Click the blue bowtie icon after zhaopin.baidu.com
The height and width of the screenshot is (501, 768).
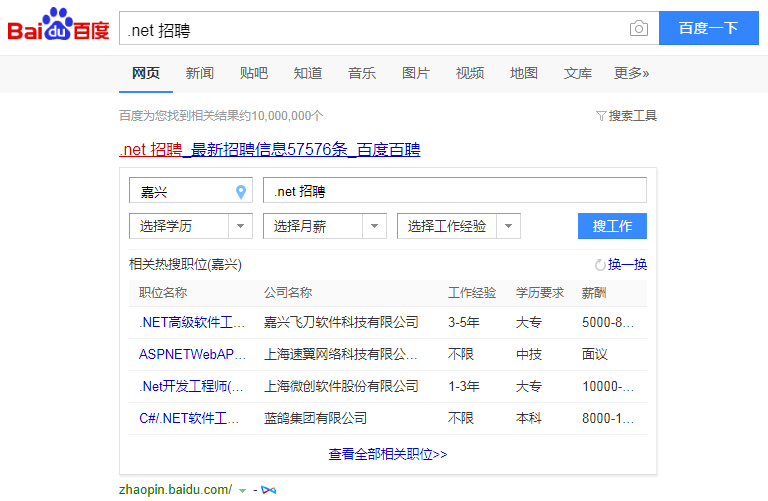click(x=268, y=490)
